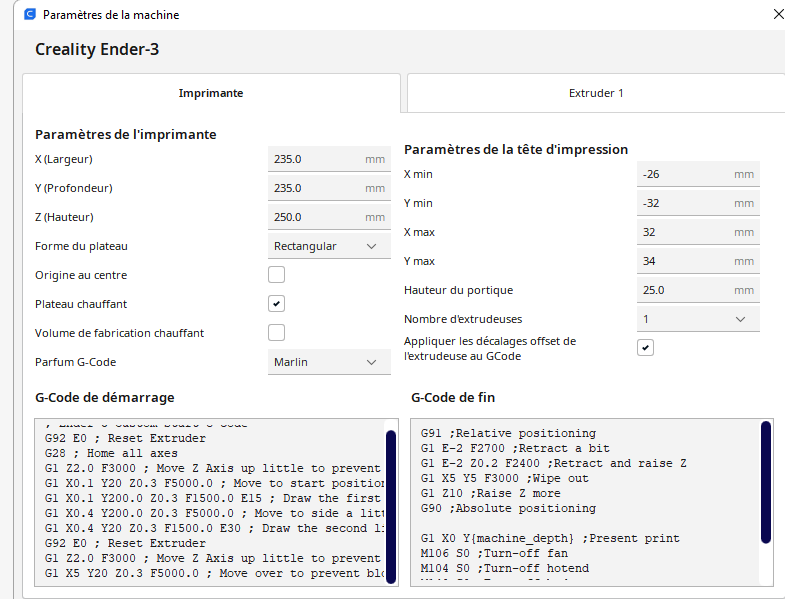785x599 pixels.
Task: Enable the Origine au centre checkbox
Action: (x=276, y=275)
